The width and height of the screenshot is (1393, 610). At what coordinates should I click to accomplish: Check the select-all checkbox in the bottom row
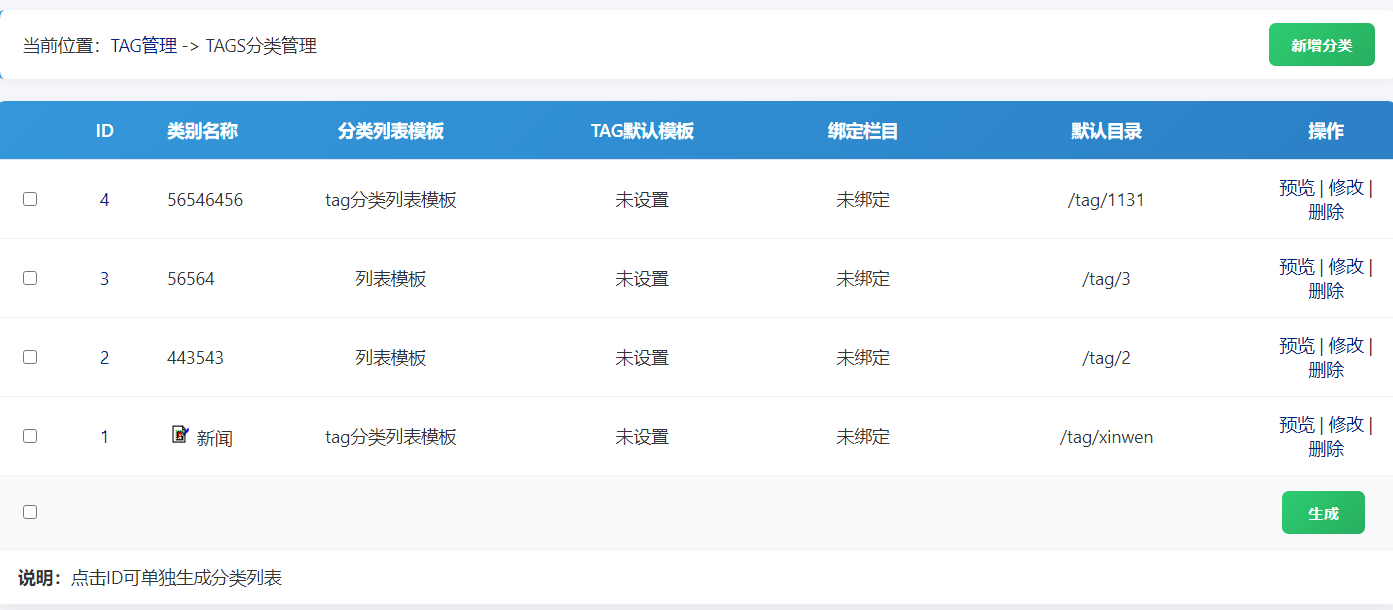coord(29,511)
